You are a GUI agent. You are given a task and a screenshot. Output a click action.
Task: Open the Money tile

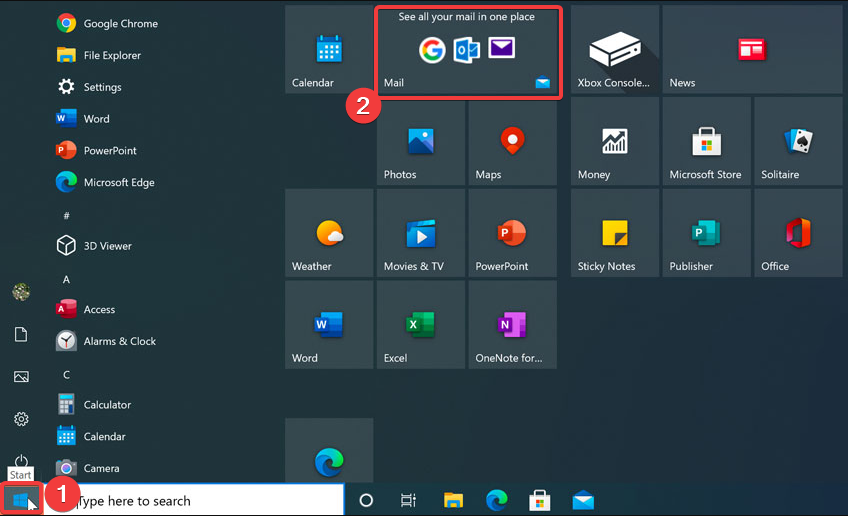(x=615, y=142)
